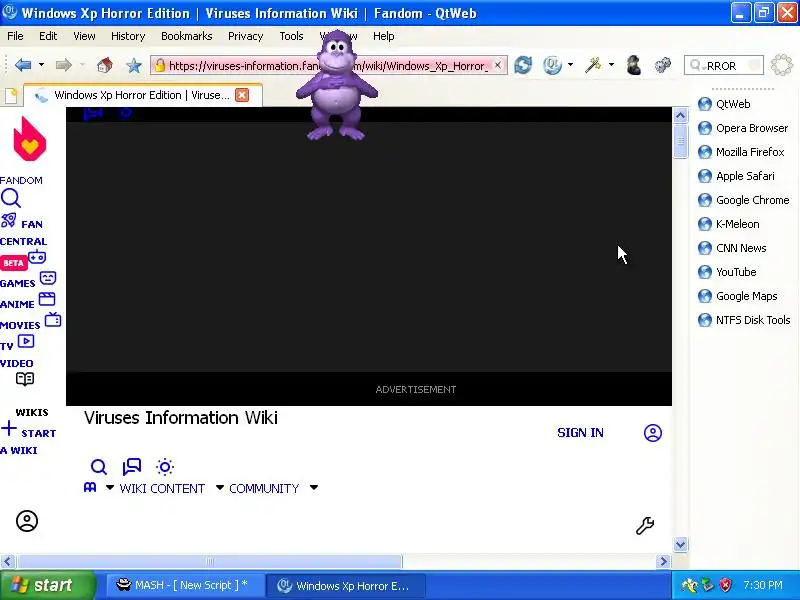
Task: Open the Wikis book icon
Action: [x=25, y=379]
